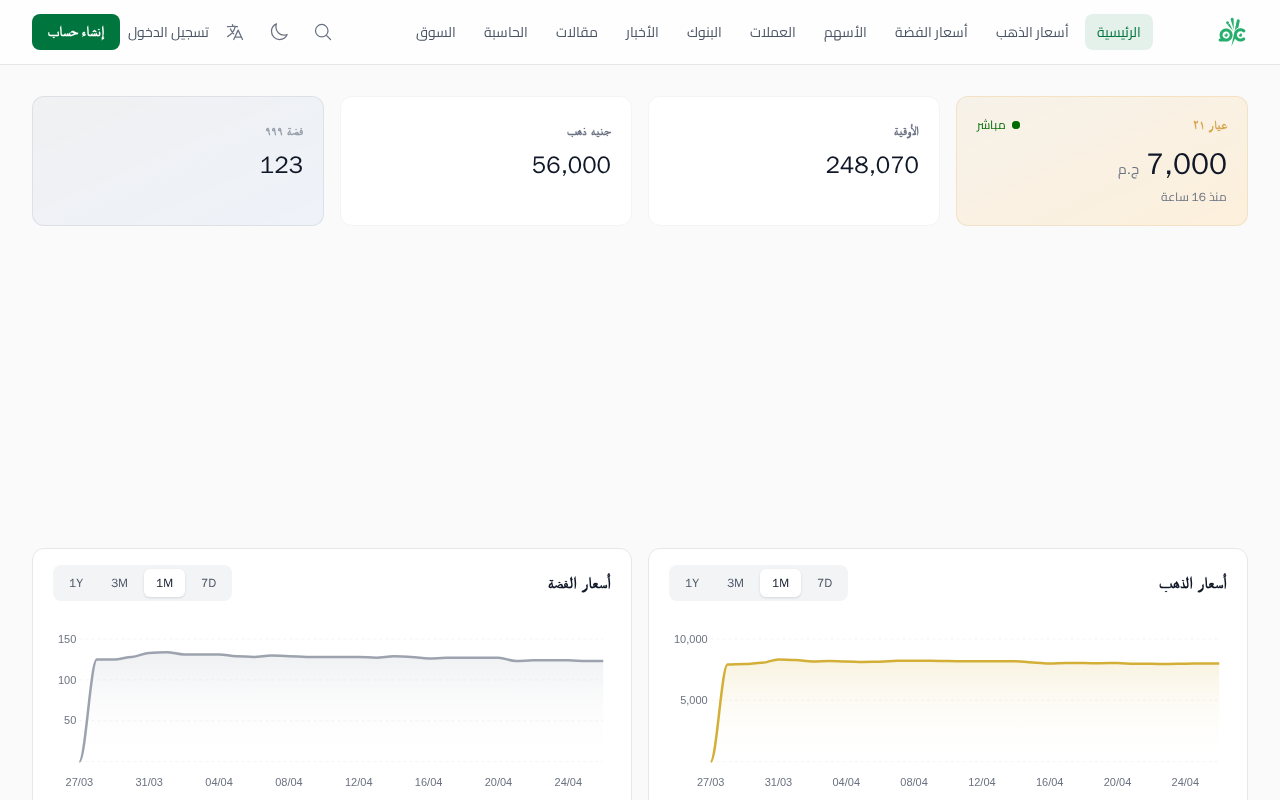Select 1Y range on silver chart

(76, 583)
